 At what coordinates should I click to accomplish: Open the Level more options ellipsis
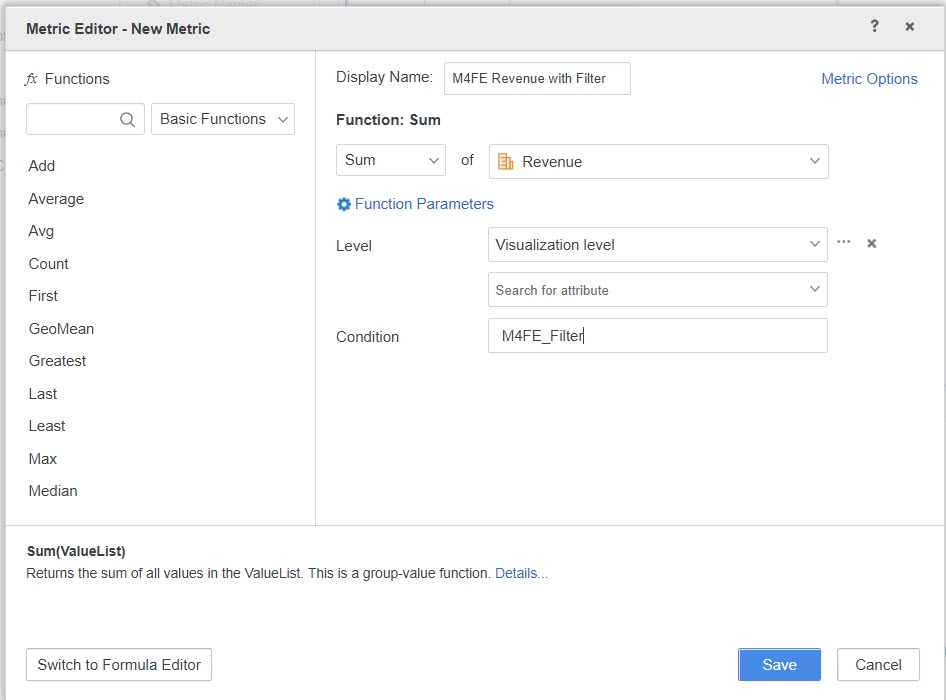[x=844, y=243]
